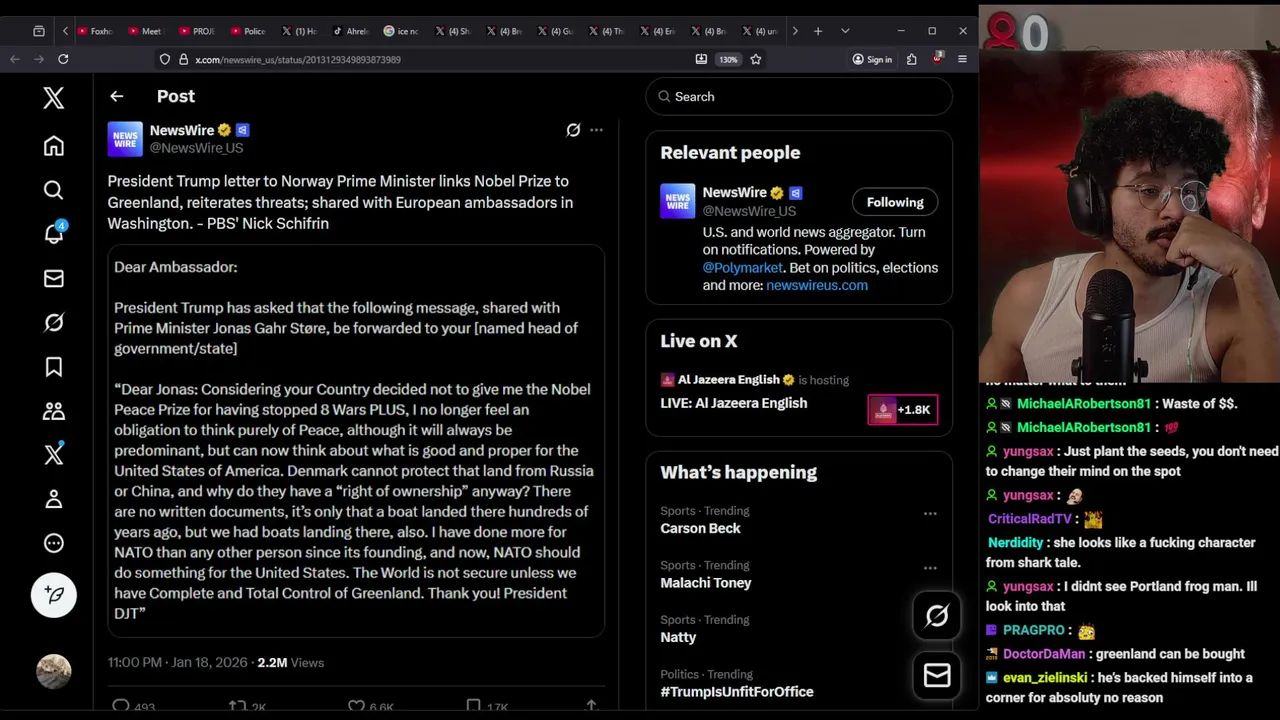Screen dimensions: 1280x720
Task: Open post three-dot more menu
Action: point(596,130)
